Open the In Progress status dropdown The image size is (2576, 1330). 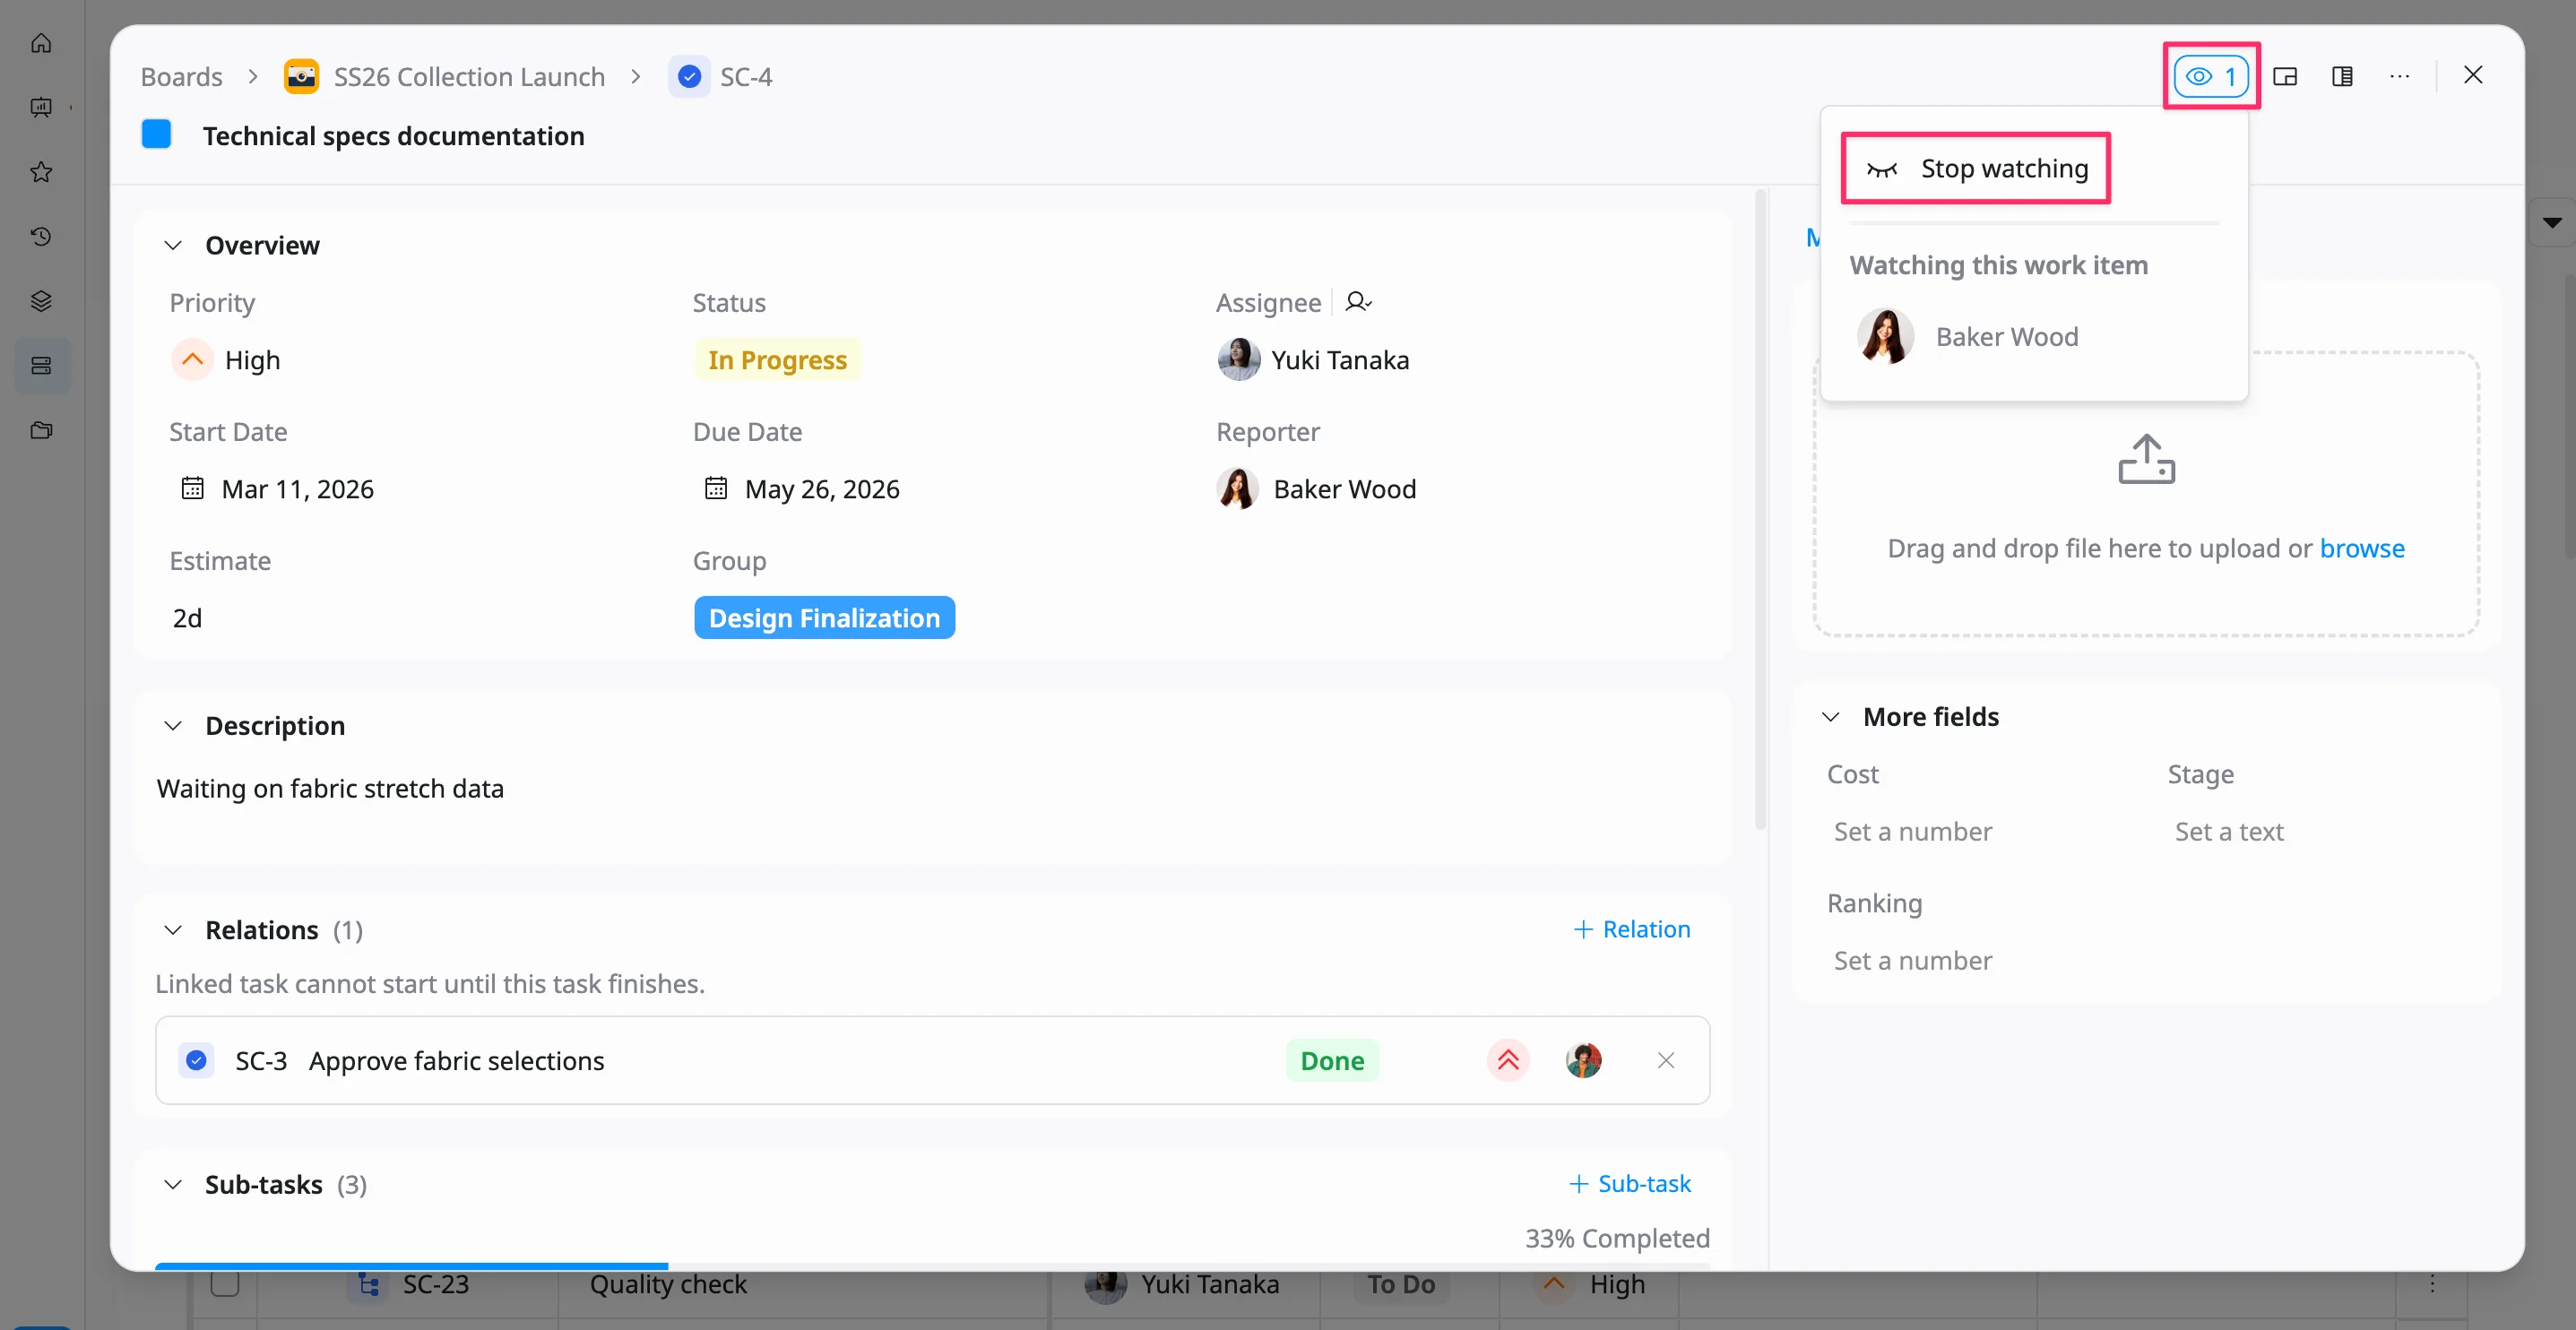coord(777,360)
